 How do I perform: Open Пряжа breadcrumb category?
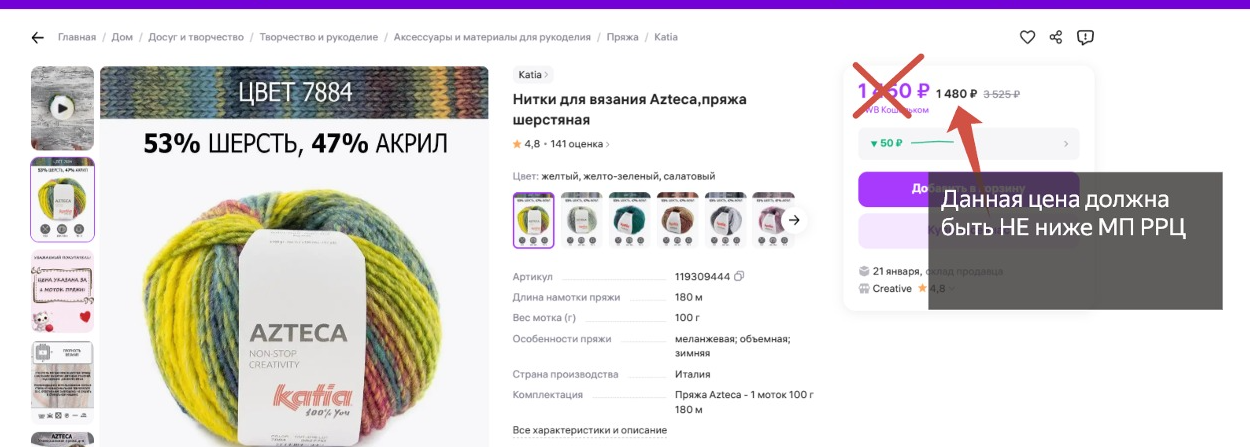click(x=622, y=37)
